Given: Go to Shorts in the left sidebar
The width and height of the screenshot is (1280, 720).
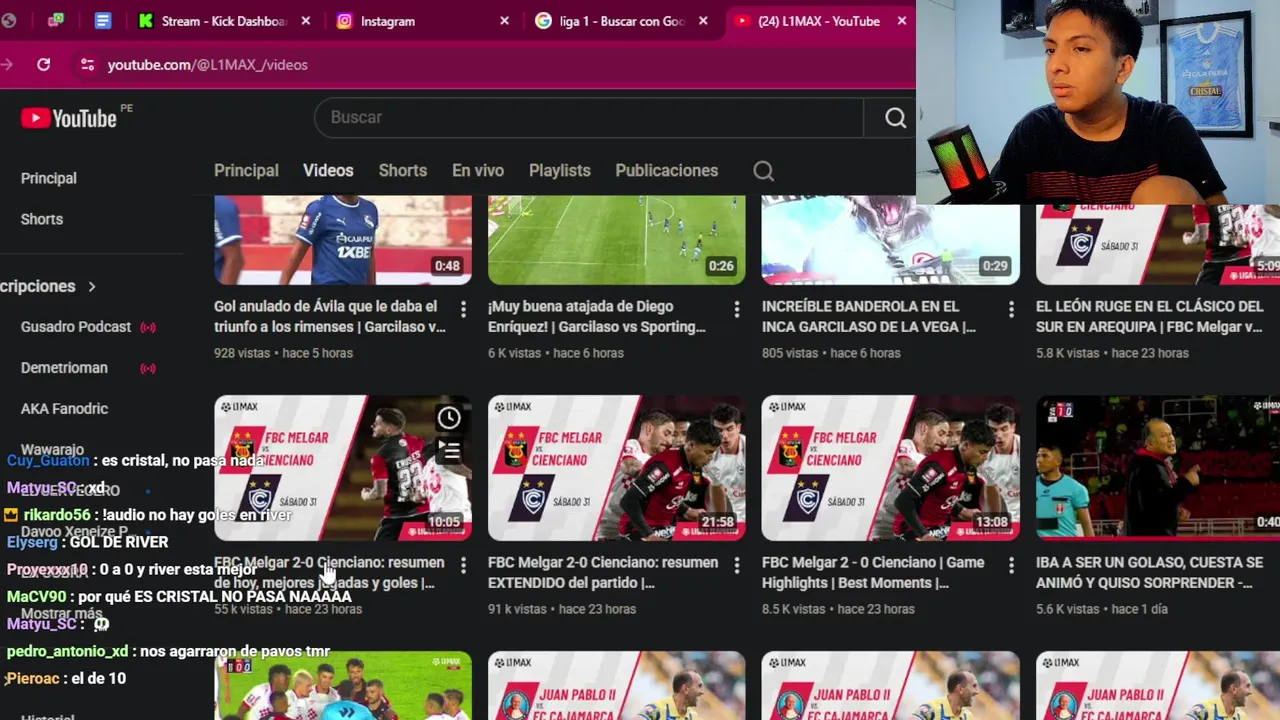Looking at the screenshot, I should click(x=42, y=219).
